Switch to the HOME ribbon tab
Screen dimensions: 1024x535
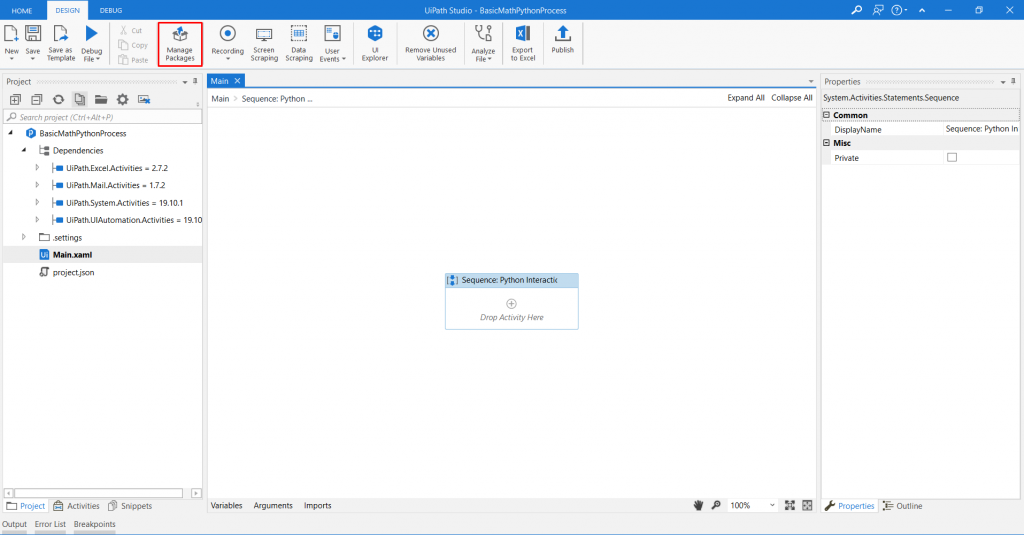pos(22,10)
